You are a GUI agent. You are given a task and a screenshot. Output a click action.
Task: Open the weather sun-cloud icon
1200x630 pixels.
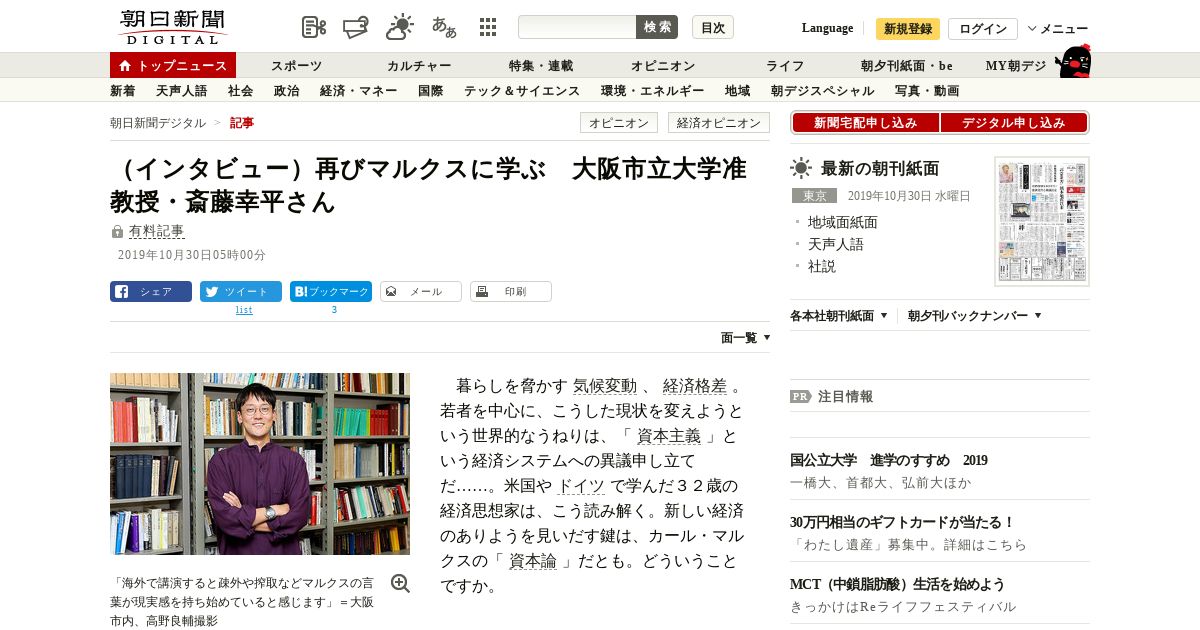400,27
